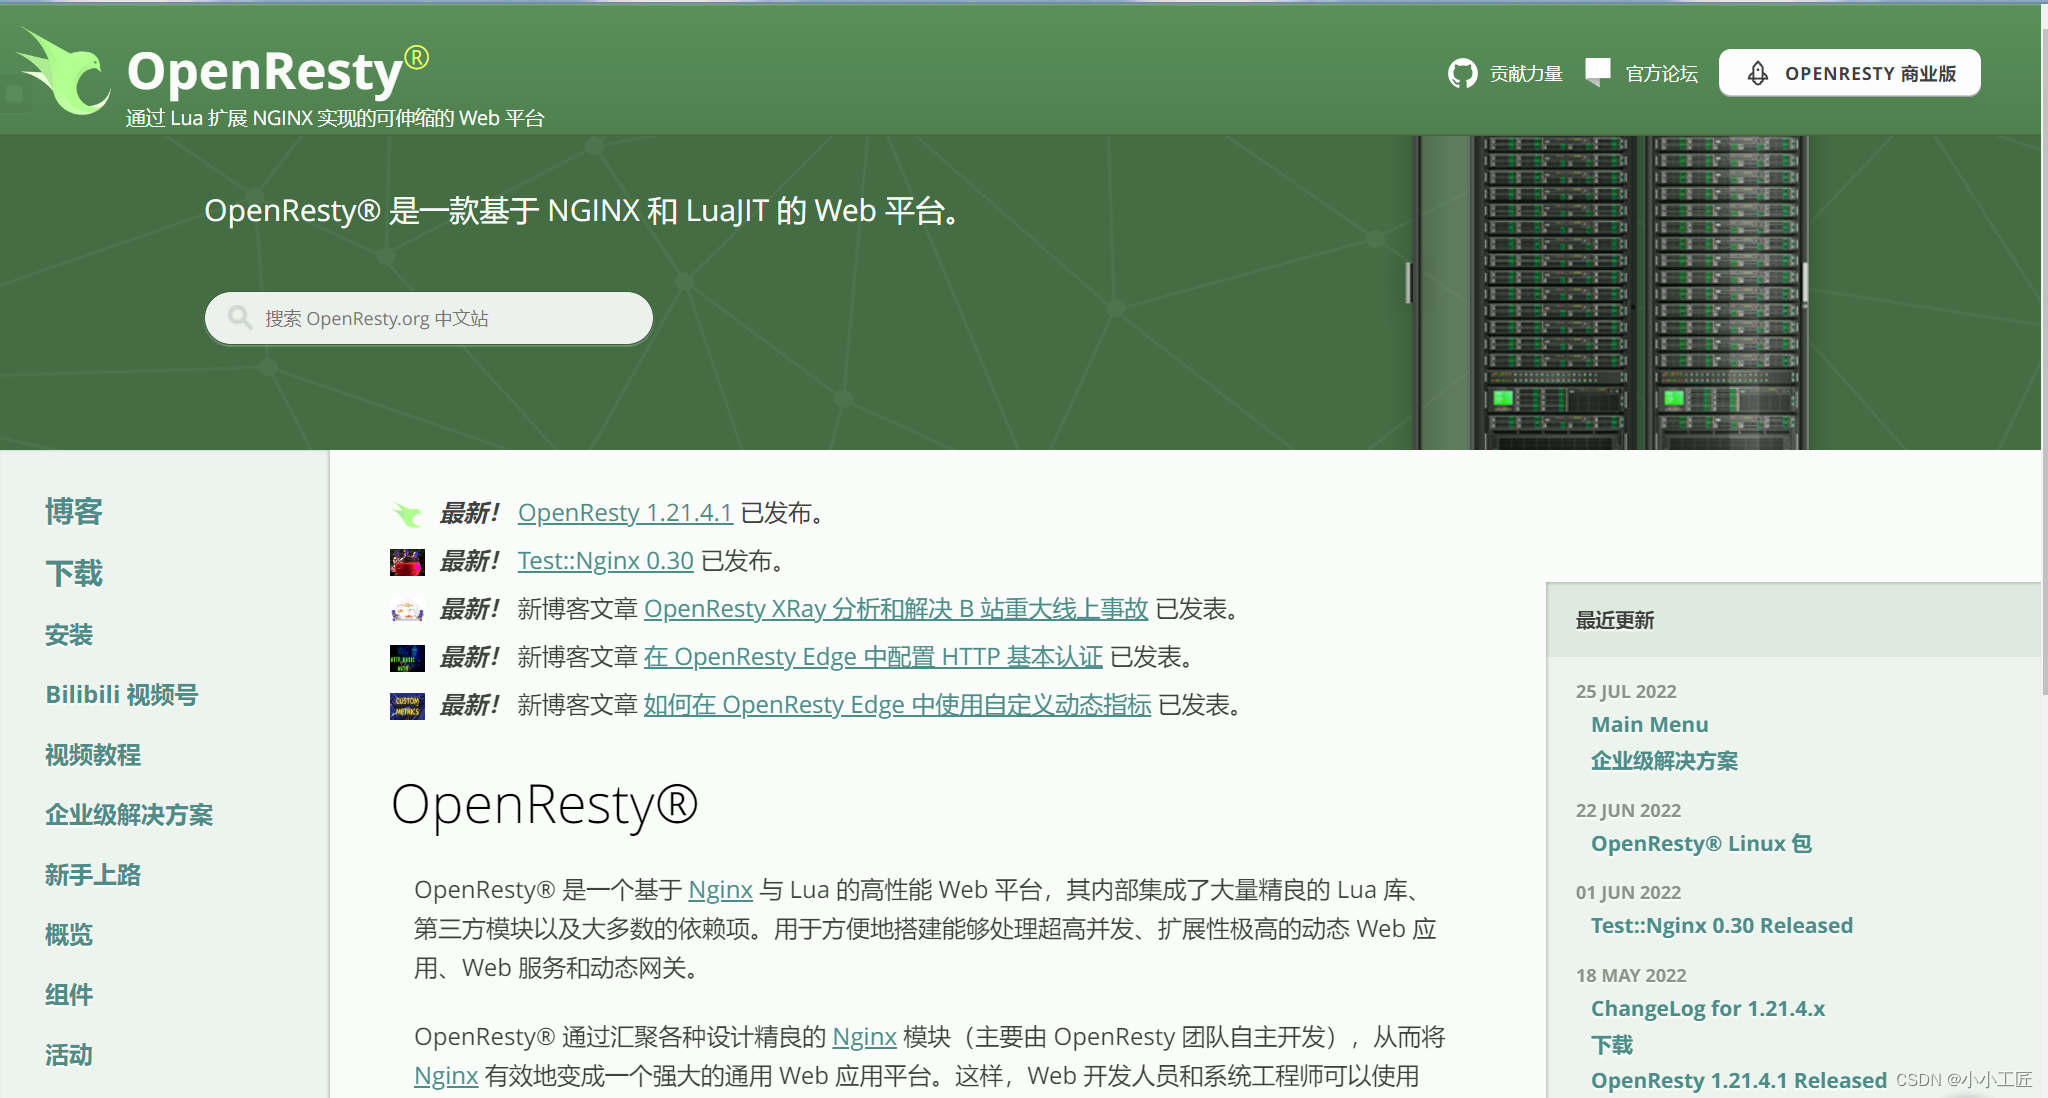
Task: Click the OpenResty bird logo
Action: click(x=63, y=72)
